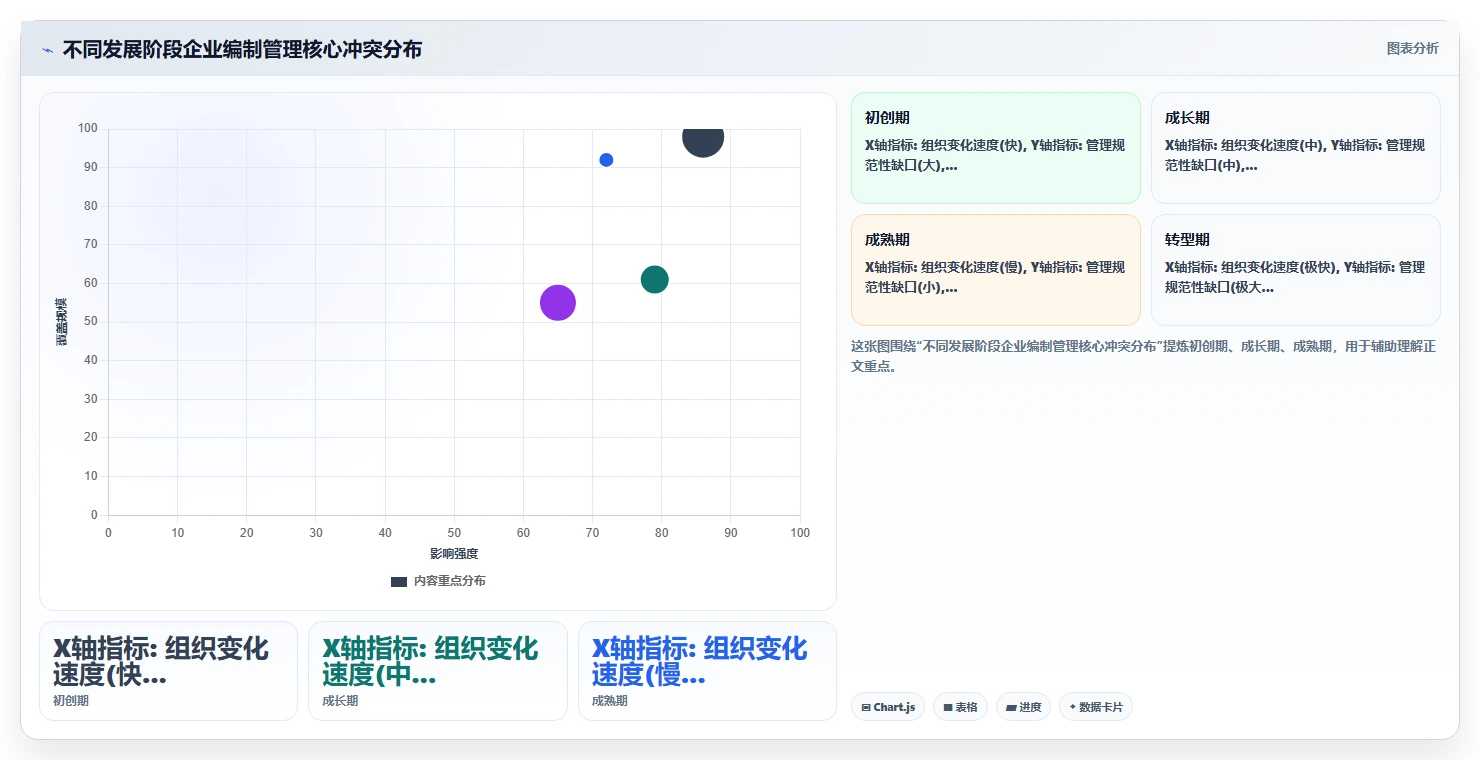1480x760 pixels.
Task: Open the 成长期 card in right panel
Action: point(1296,148)
